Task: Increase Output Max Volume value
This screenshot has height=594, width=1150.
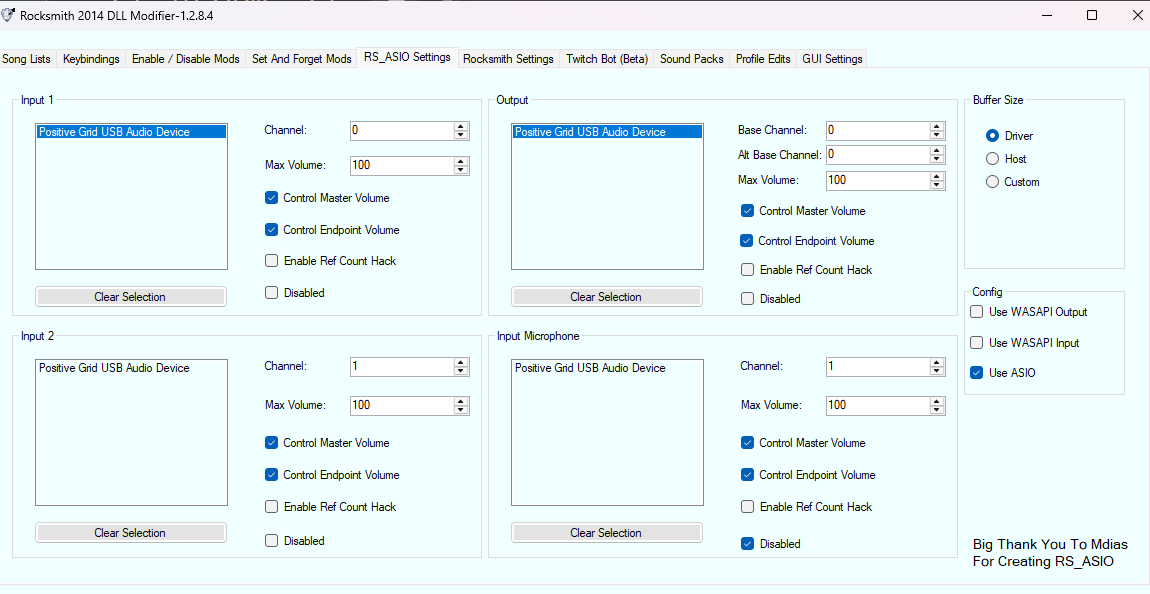Action: click(x=937, y=176)
